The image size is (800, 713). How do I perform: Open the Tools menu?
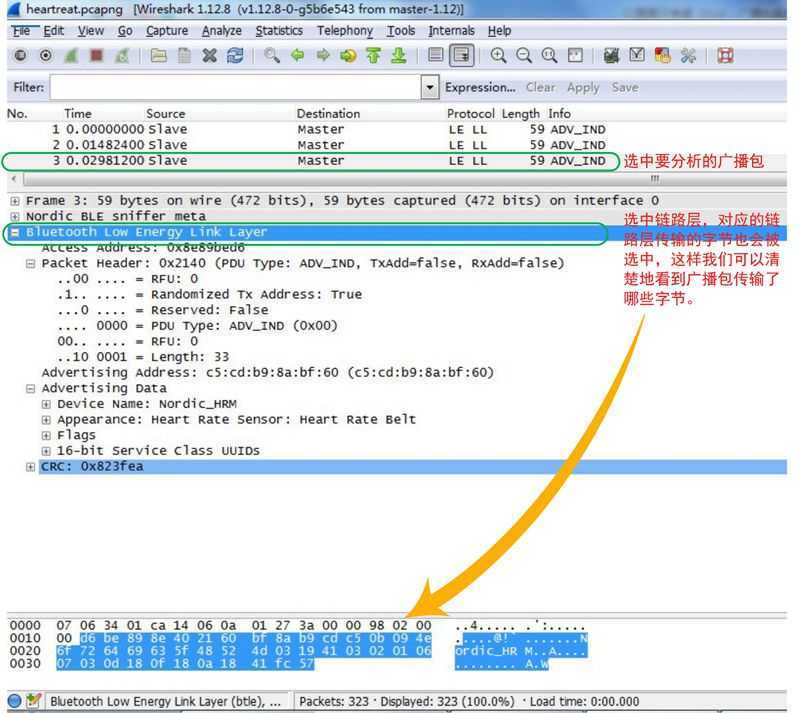pyautogui.click(x=401, y=31)
